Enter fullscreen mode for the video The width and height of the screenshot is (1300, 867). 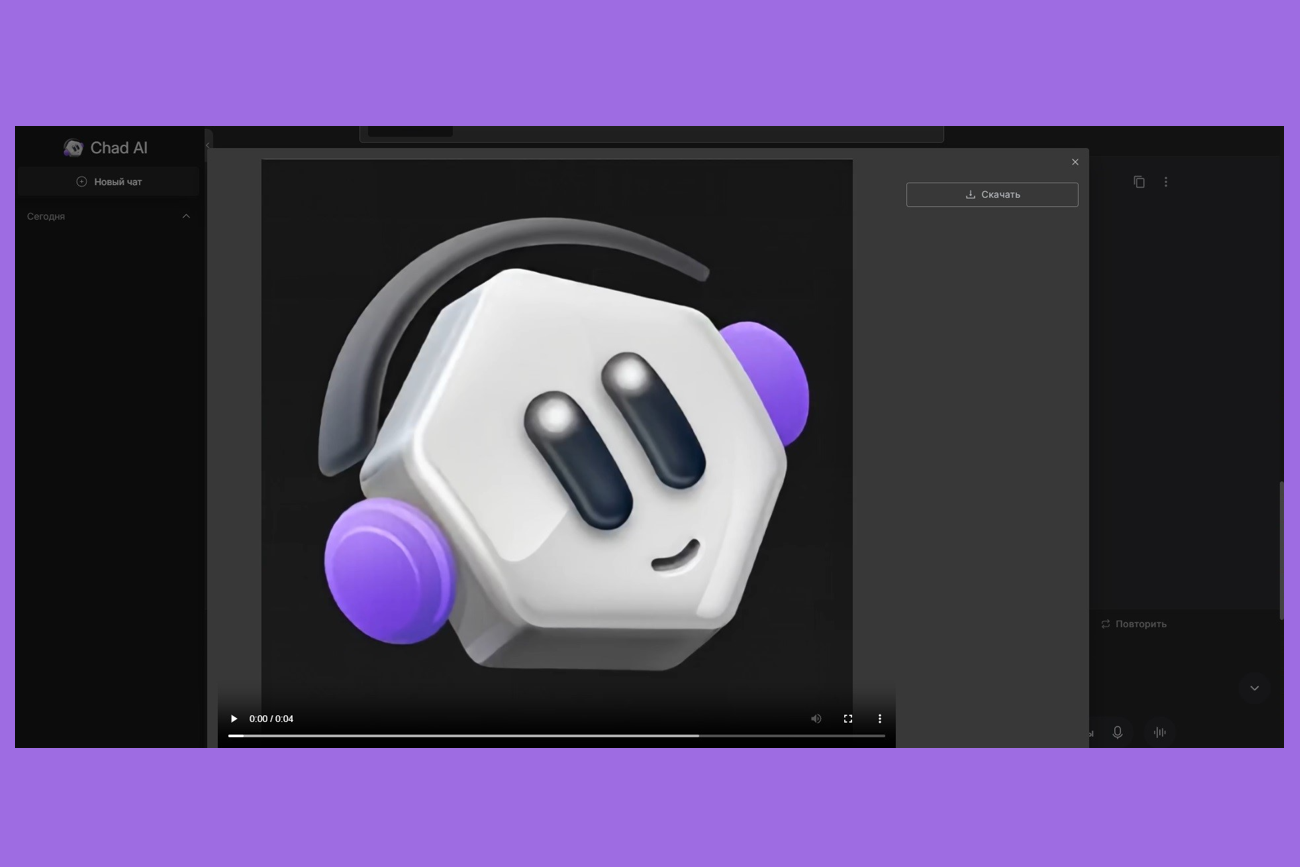pyautogui.click(x=848, y=719)
